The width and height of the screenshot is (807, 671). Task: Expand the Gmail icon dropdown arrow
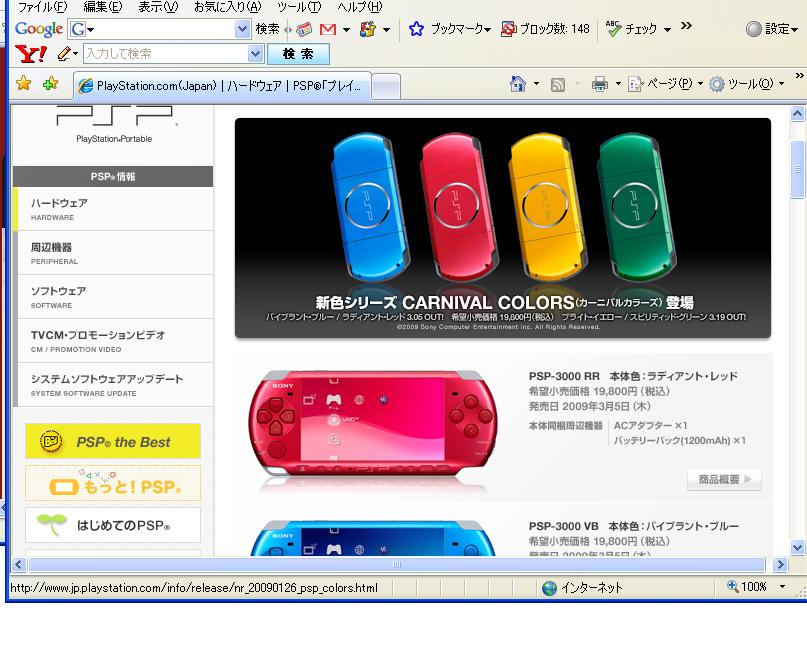[x=346, y=30]
